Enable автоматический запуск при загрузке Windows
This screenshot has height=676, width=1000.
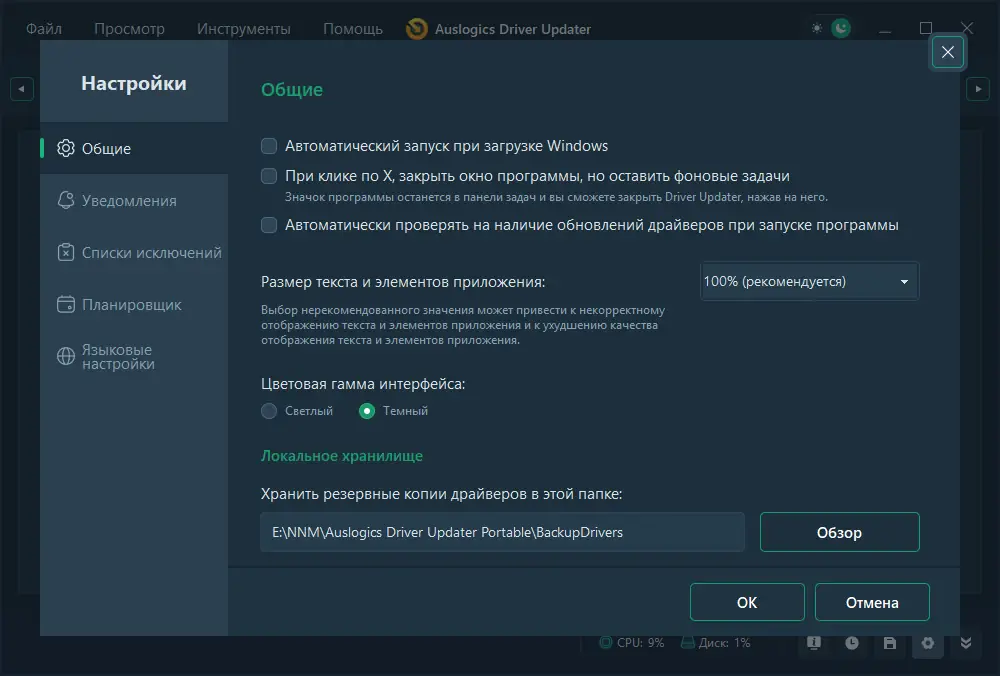[x=268, y=145]
